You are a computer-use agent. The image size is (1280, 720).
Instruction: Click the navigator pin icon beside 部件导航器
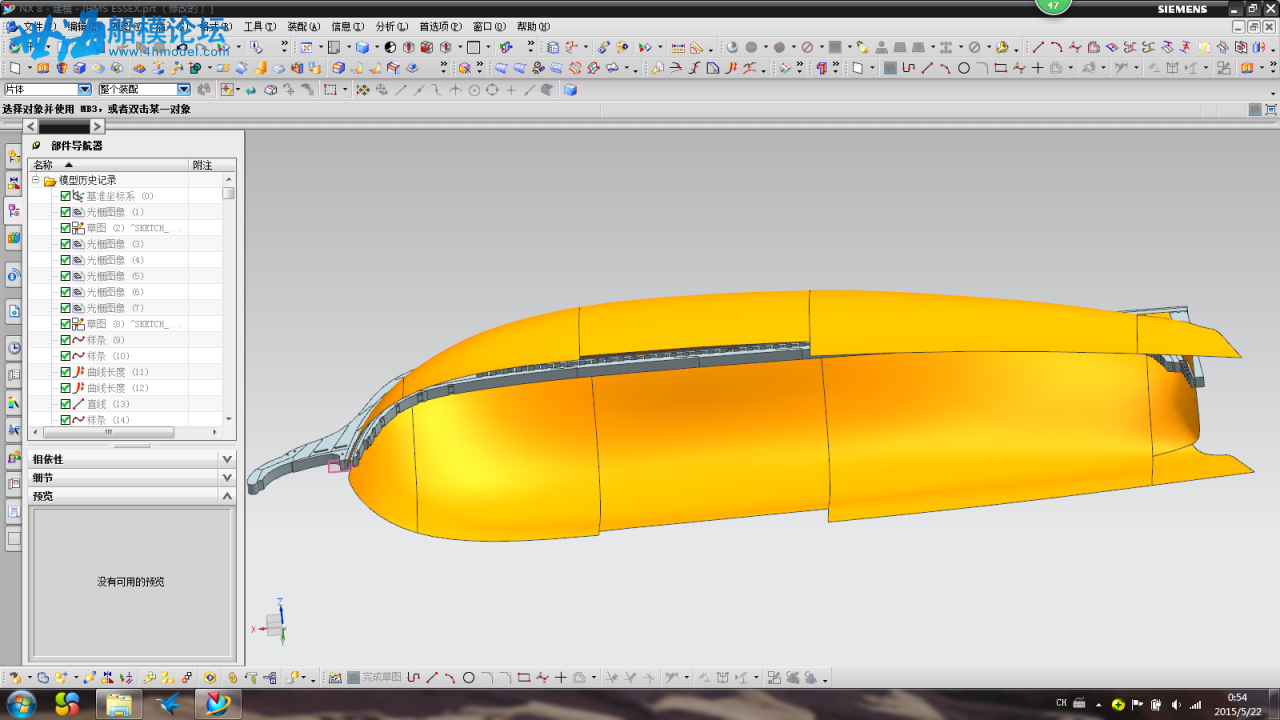37,145
